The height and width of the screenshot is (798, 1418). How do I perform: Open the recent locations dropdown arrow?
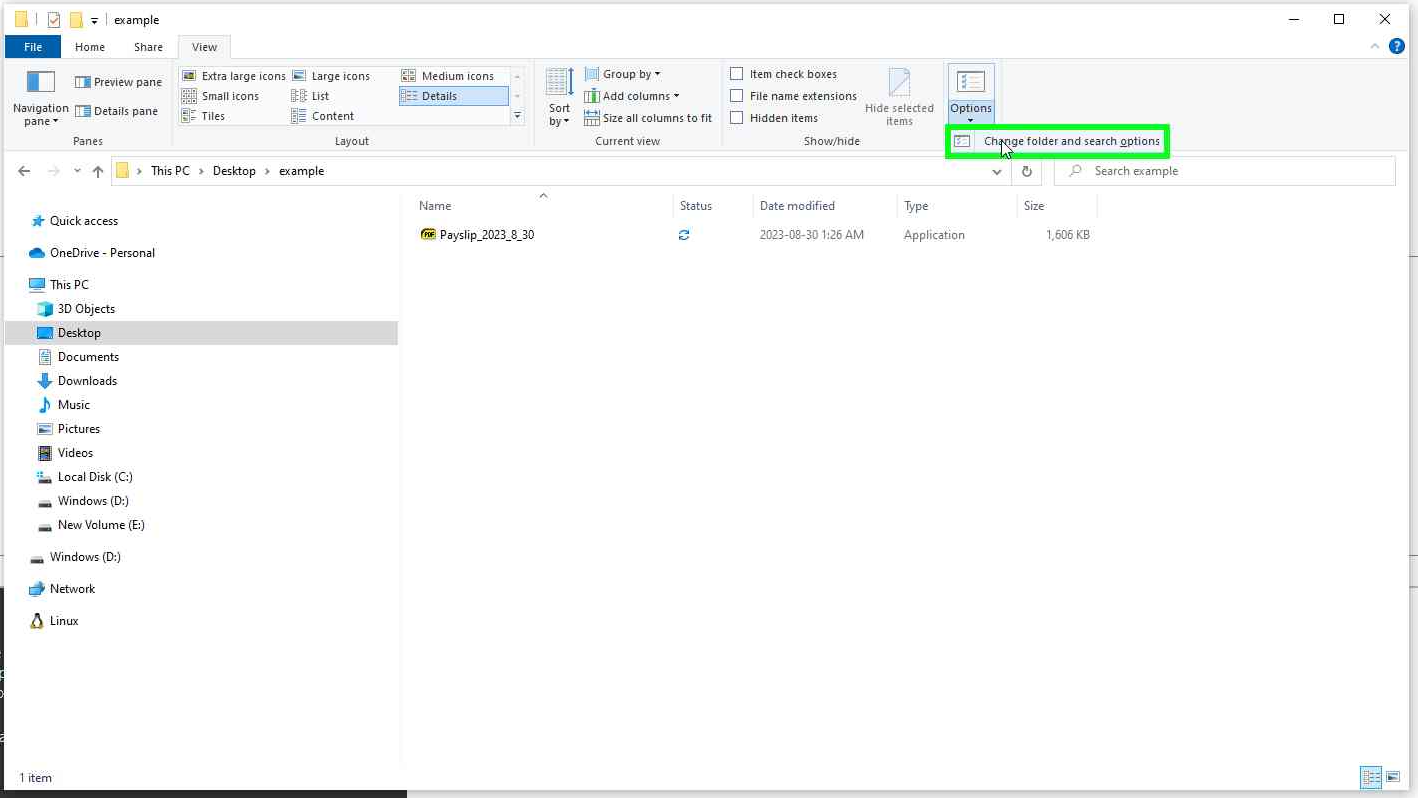pos(77,171)
